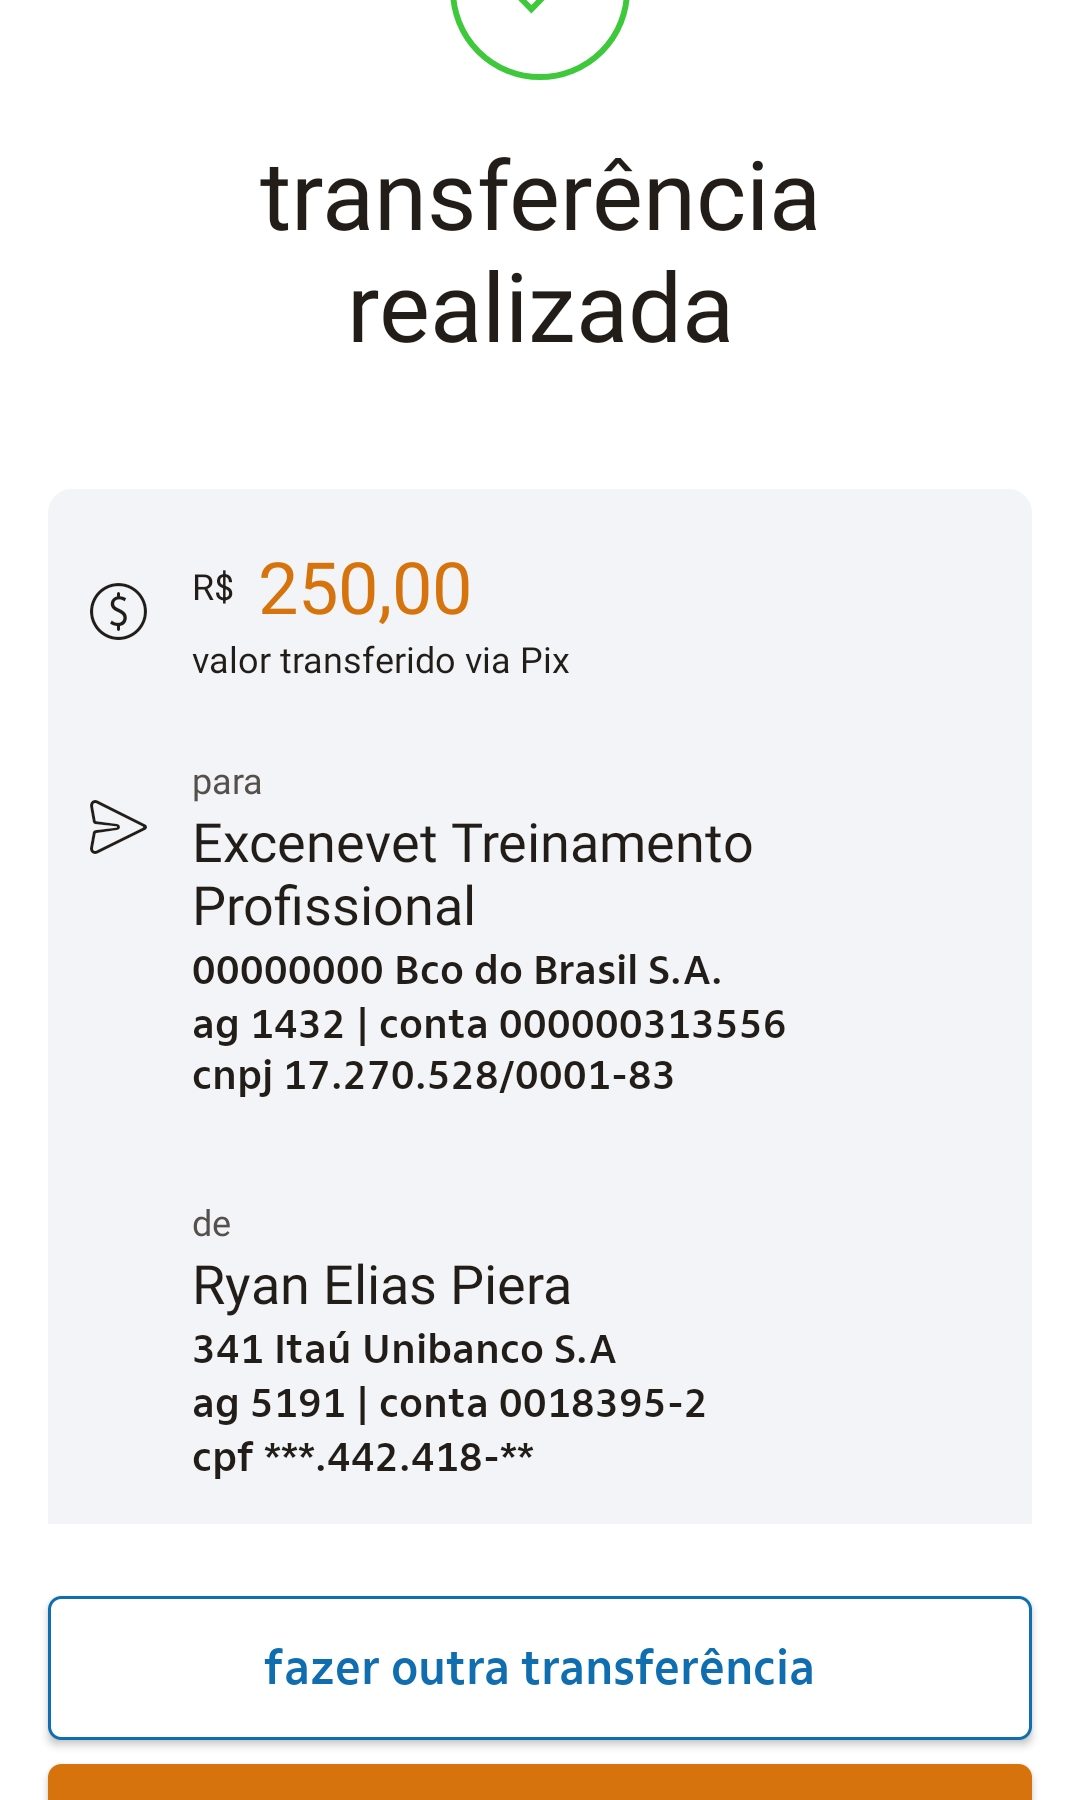Click the para label above recipient

click(x=227, y=782)
